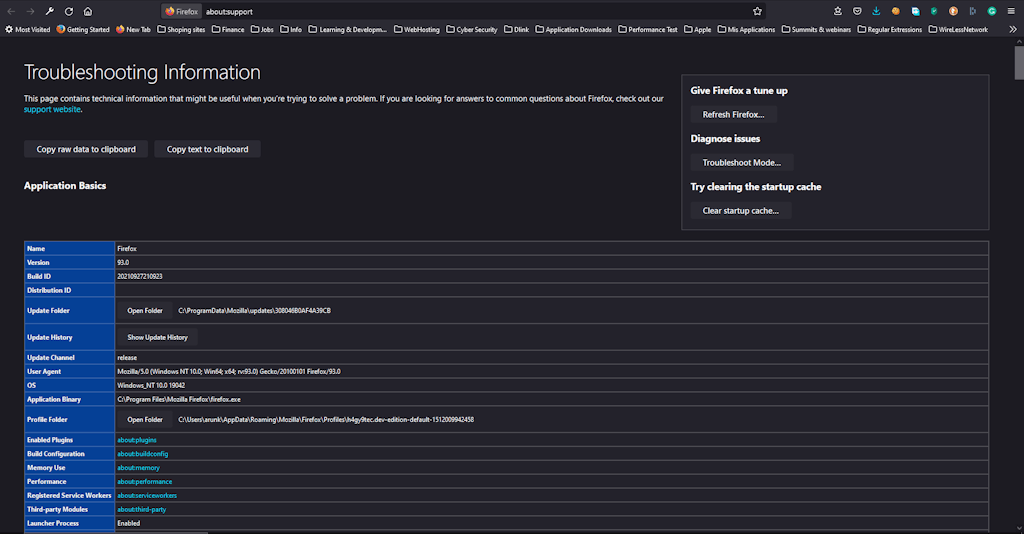Click the orange circular extension icon
The height and width of the screenshot is (534, 1024).
coord(953,11)
